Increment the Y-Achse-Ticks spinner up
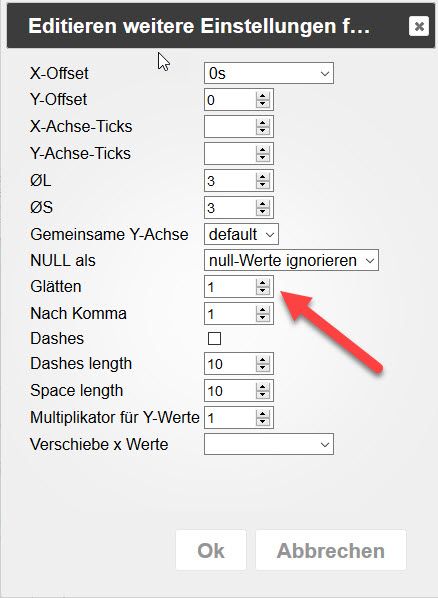The width and height of the screenshot is (438, 598). (263, 149)
